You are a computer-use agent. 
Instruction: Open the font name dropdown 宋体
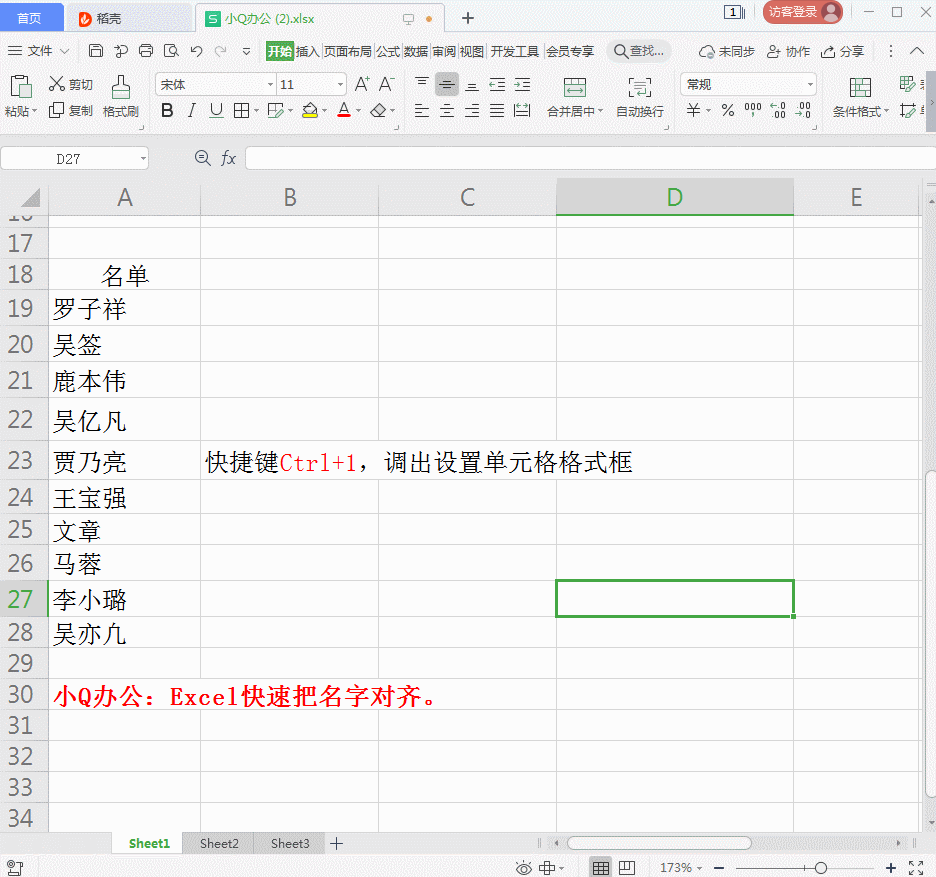coord(270,85)
